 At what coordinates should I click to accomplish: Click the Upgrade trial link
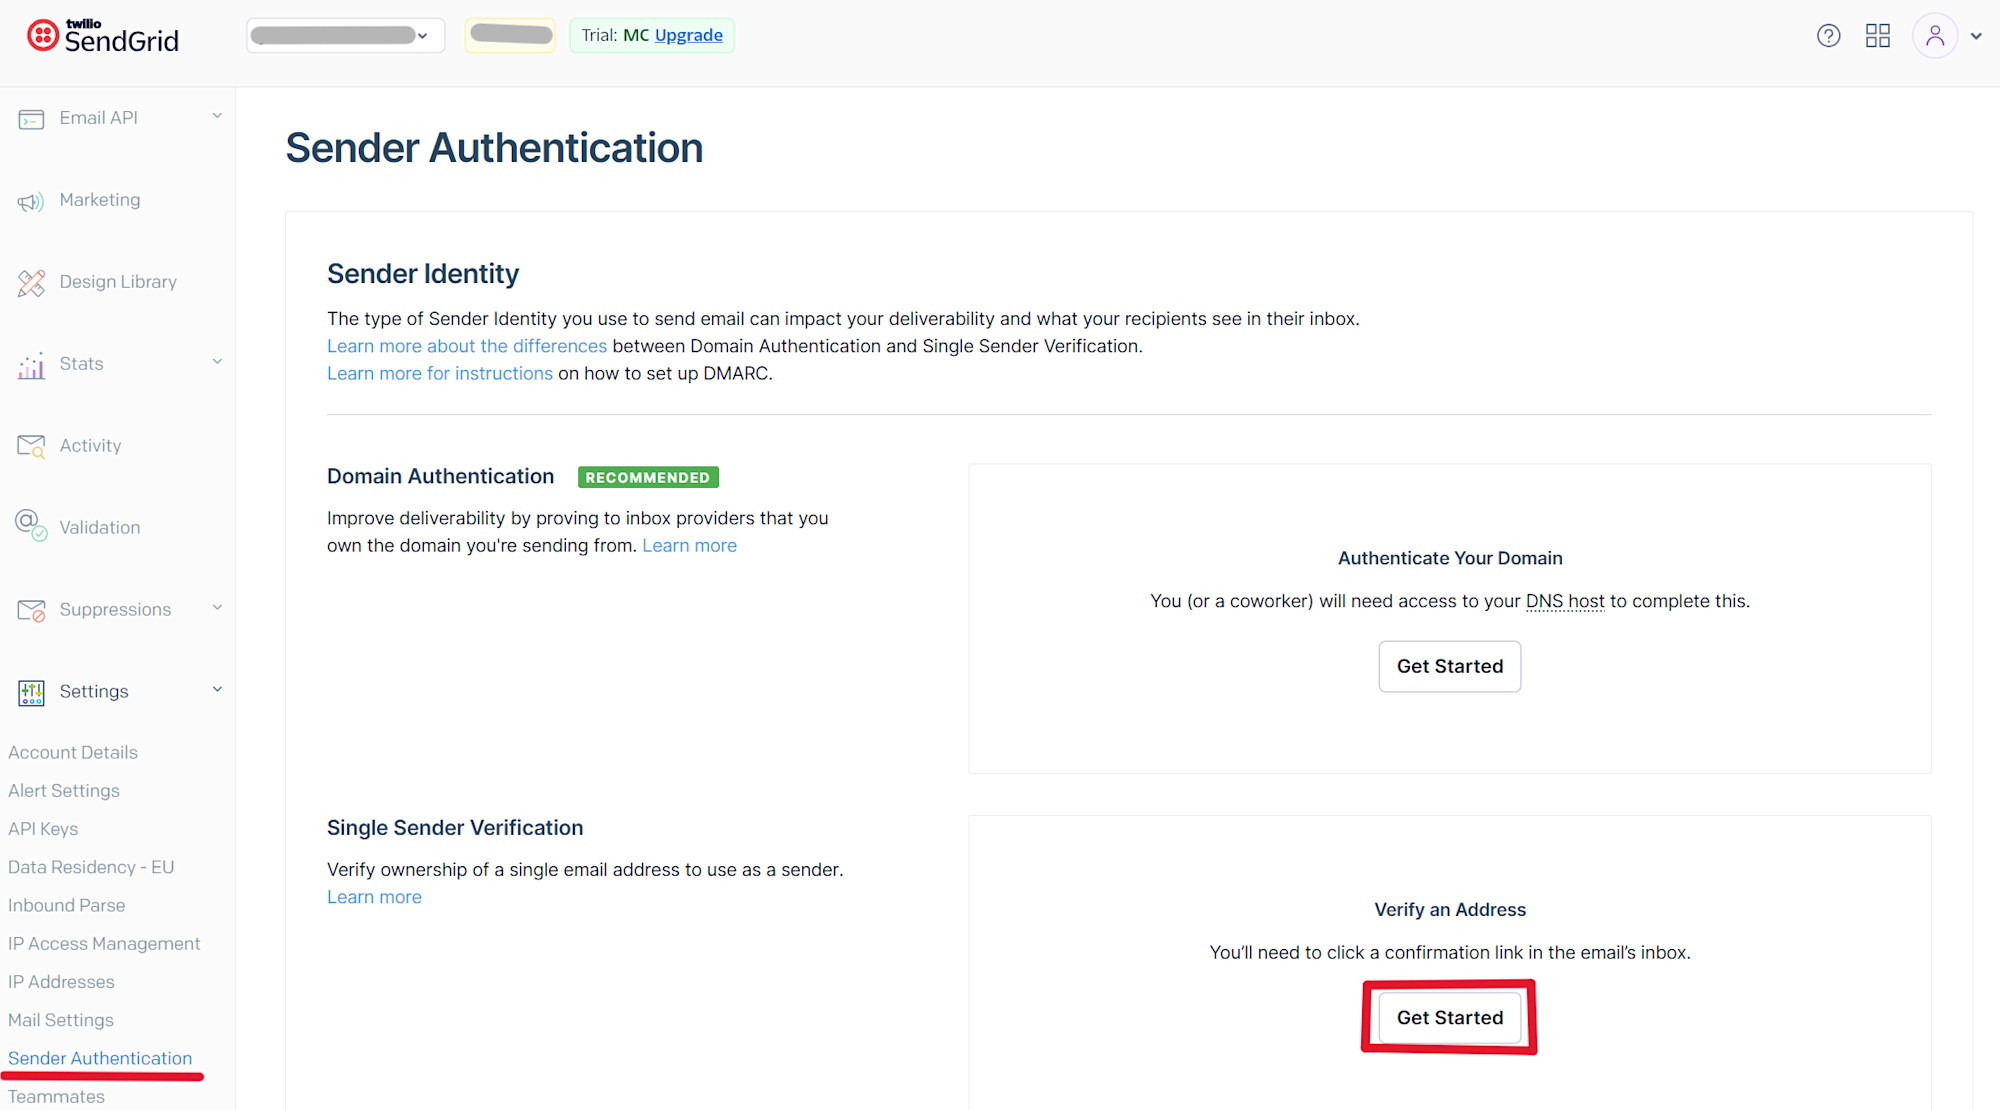688,35
